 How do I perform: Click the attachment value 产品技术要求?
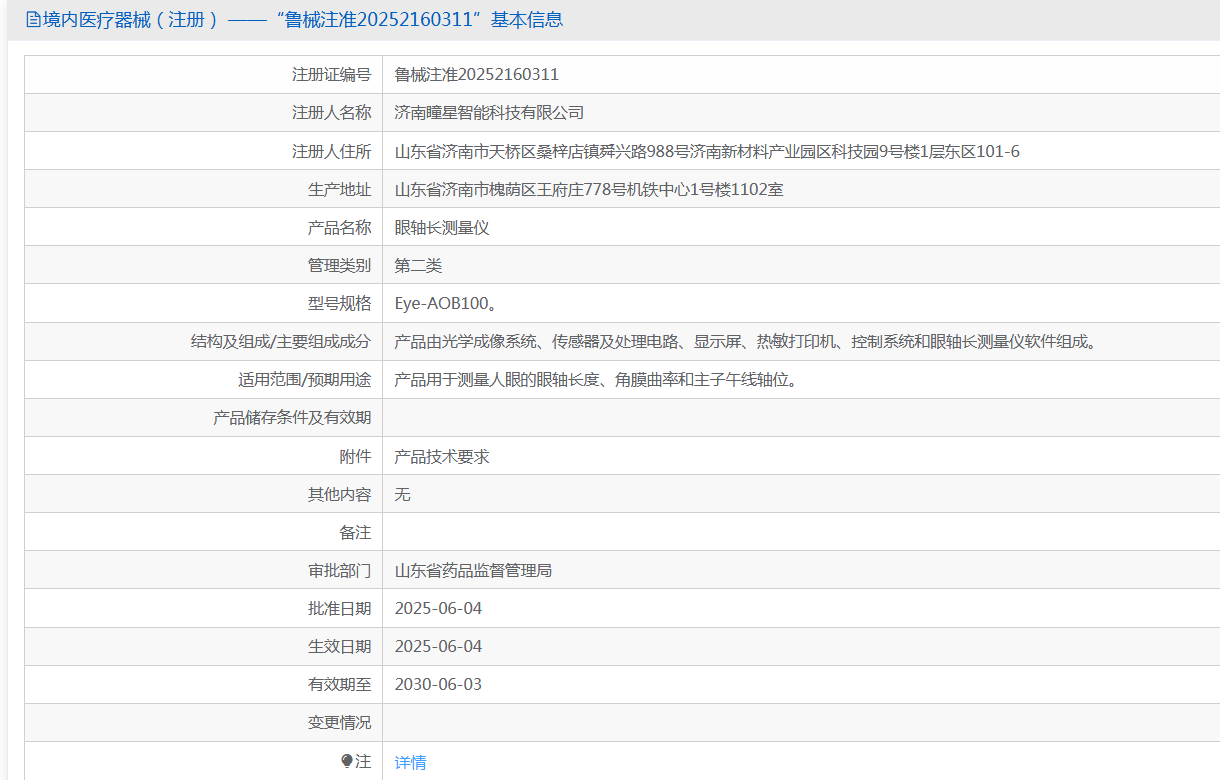[x=442, y=456]
